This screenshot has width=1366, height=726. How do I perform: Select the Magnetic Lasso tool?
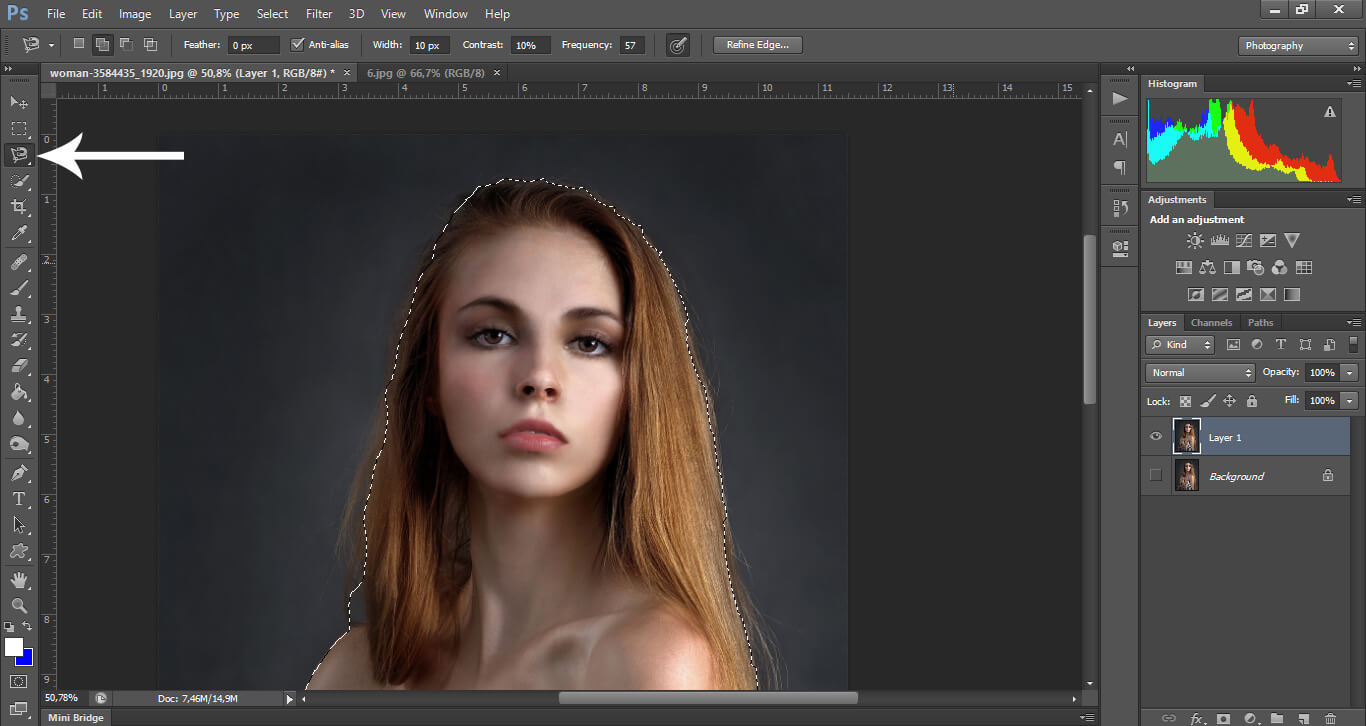[x=19, y=155]
